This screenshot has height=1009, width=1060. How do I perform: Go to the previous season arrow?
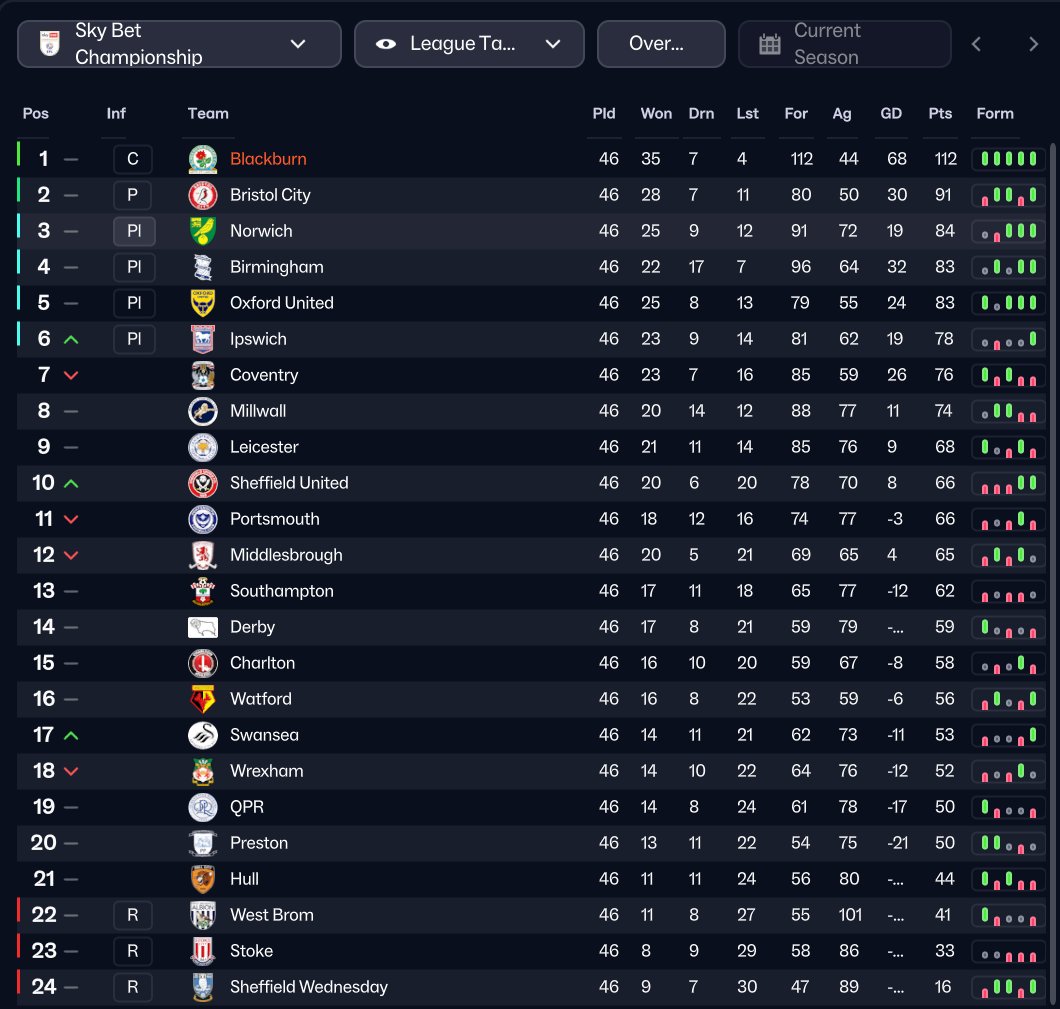tap(976, 44)
